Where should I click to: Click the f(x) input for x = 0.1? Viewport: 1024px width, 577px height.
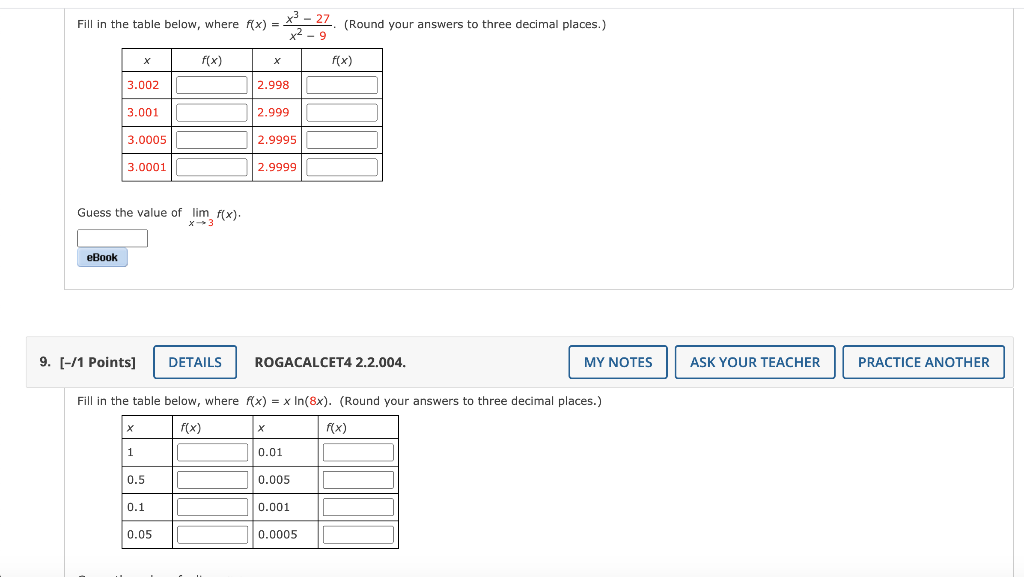pyautogui.click(x=212, y=507)
